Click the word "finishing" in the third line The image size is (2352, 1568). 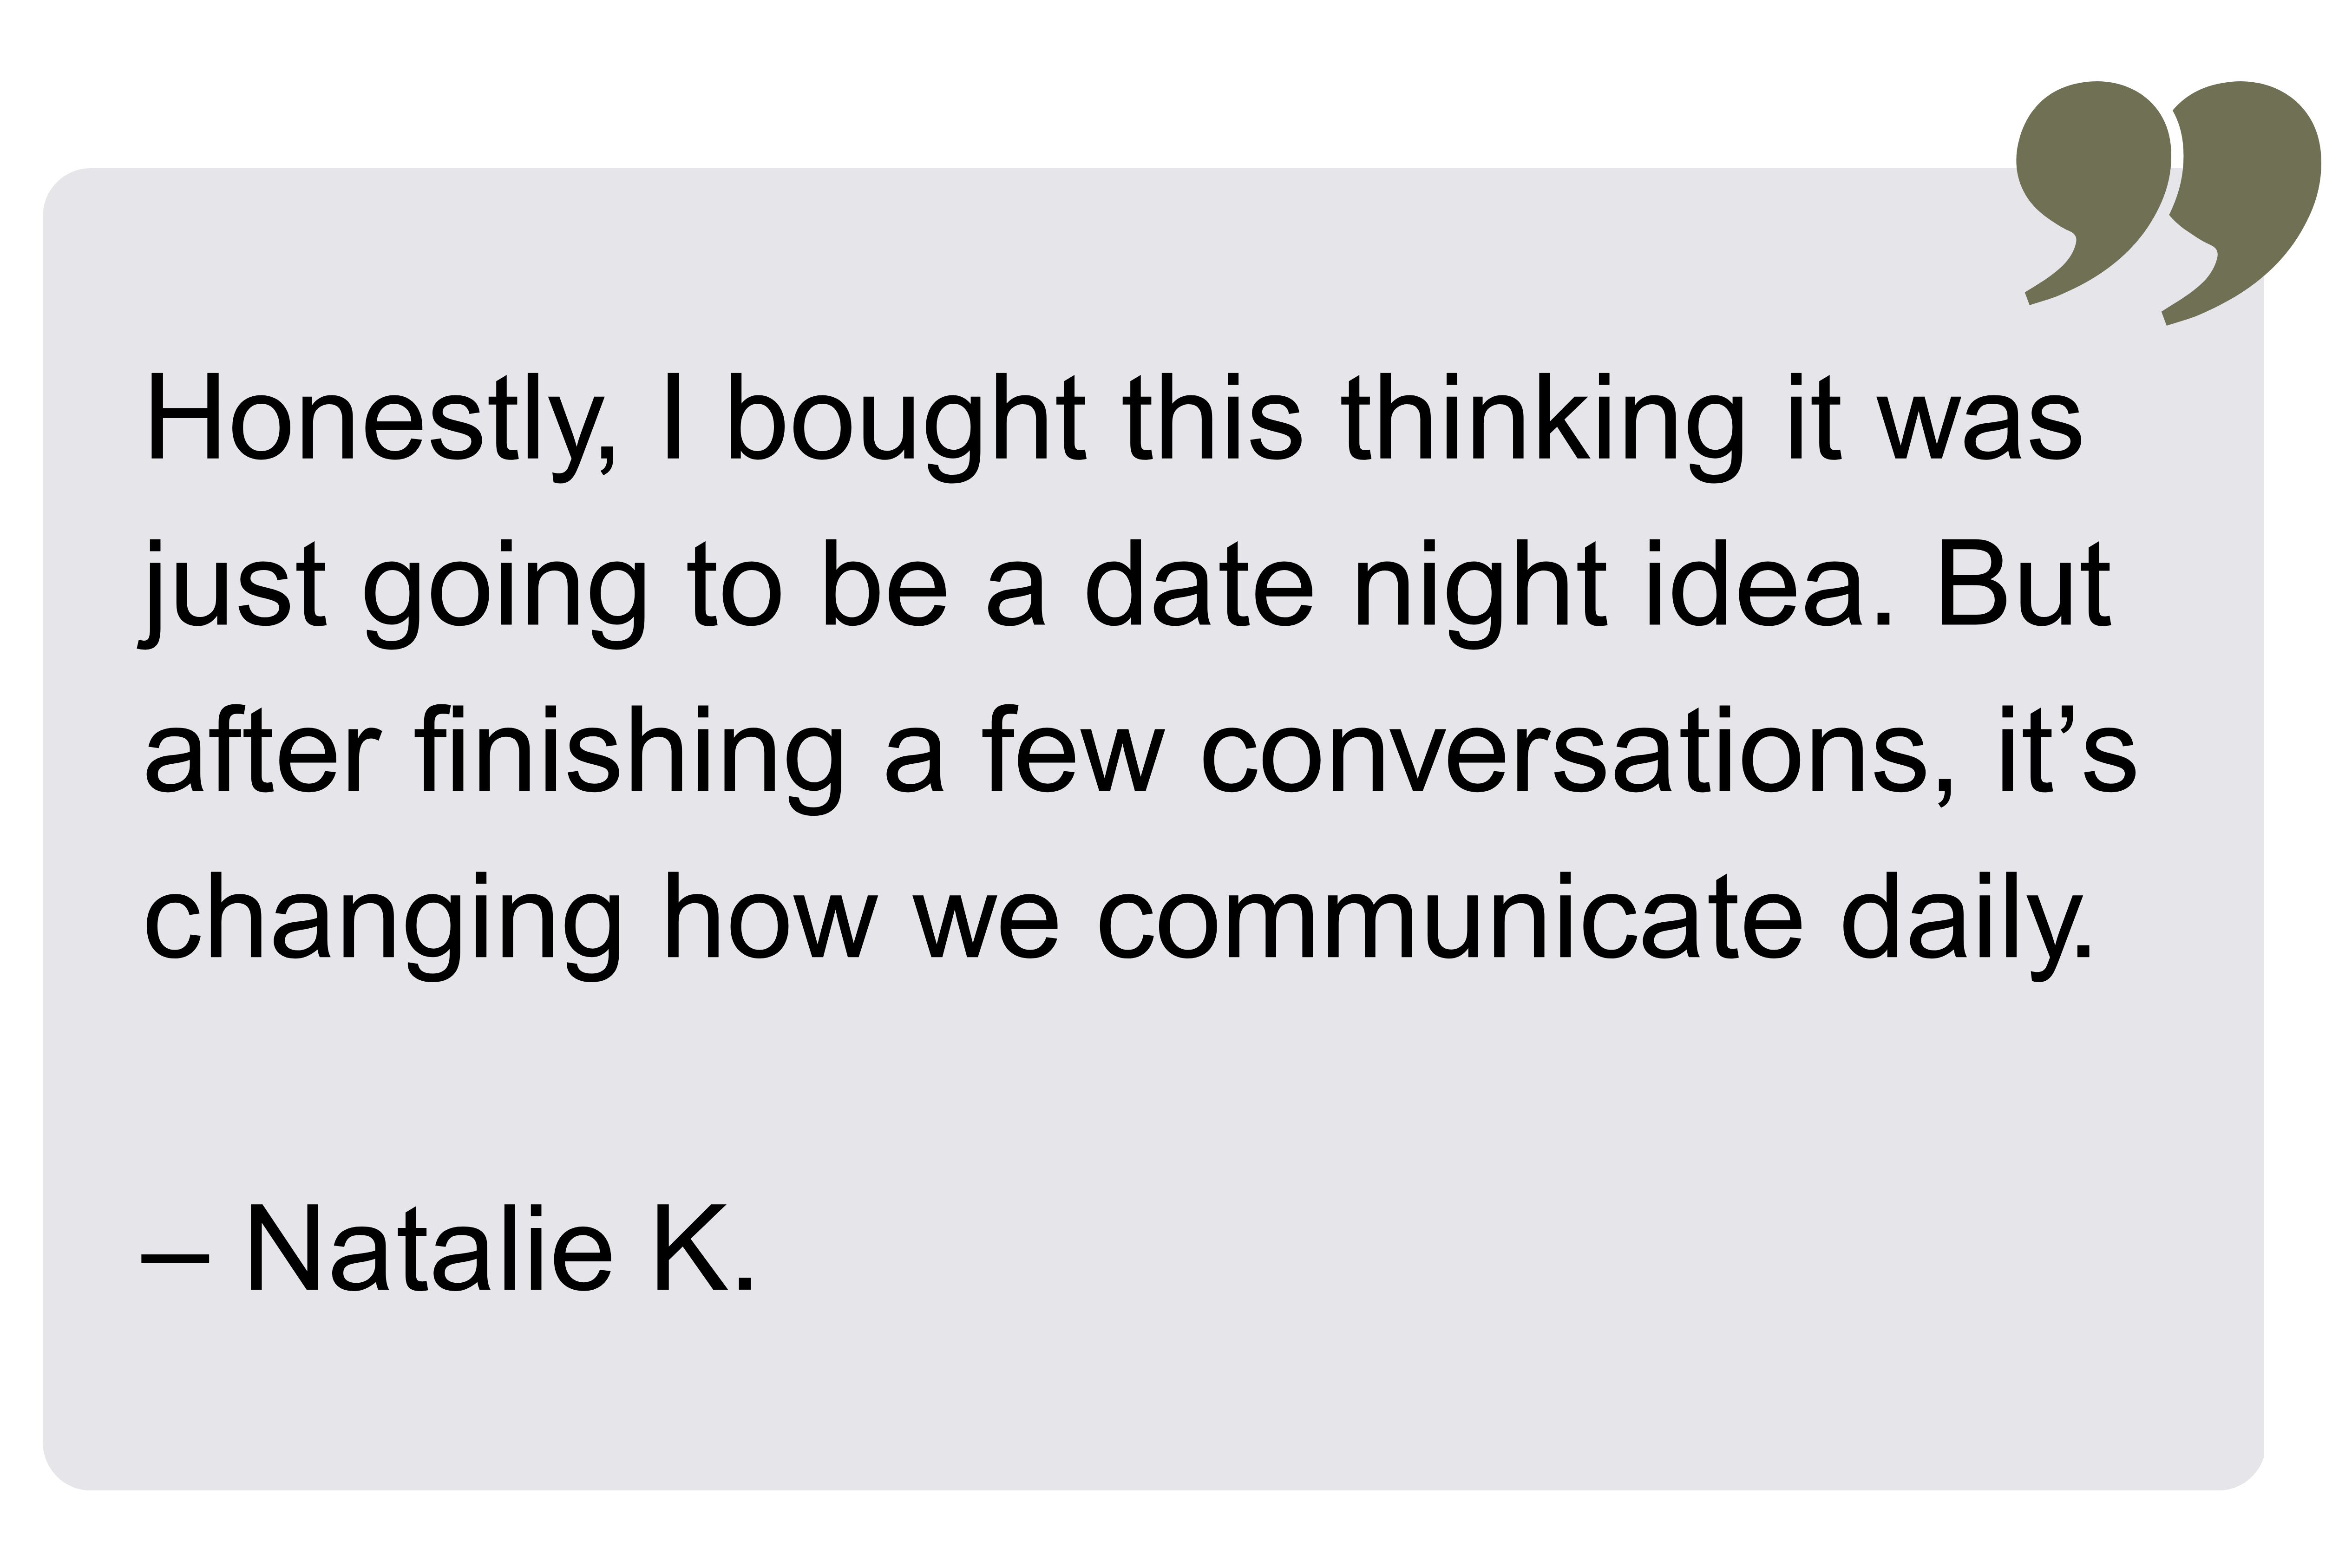(x=627, y=758)
